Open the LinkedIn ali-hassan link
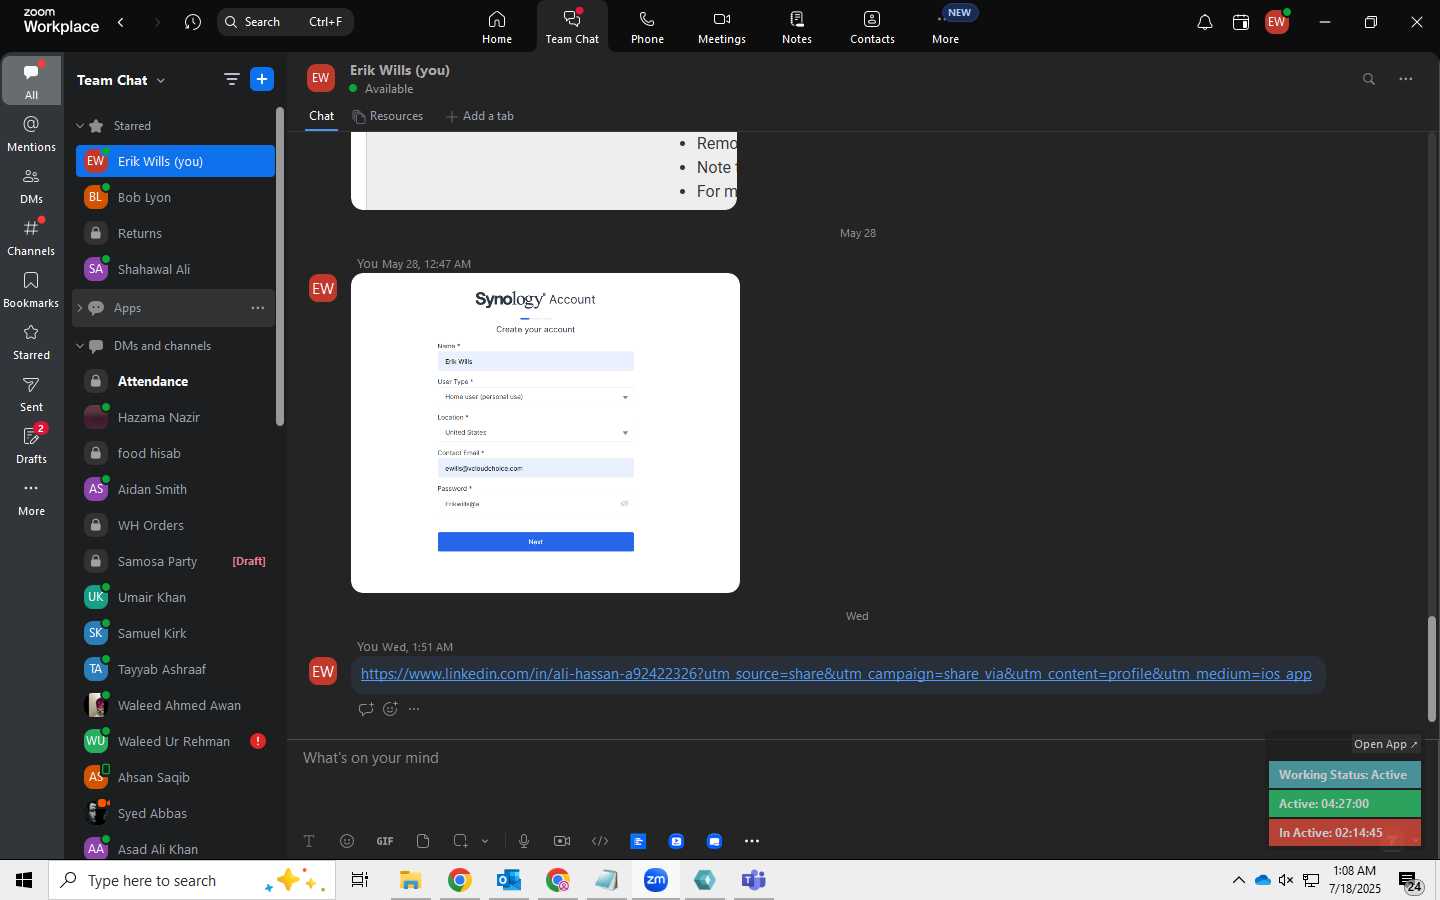This screenshot has height=900, width=1440. point(836,674)
